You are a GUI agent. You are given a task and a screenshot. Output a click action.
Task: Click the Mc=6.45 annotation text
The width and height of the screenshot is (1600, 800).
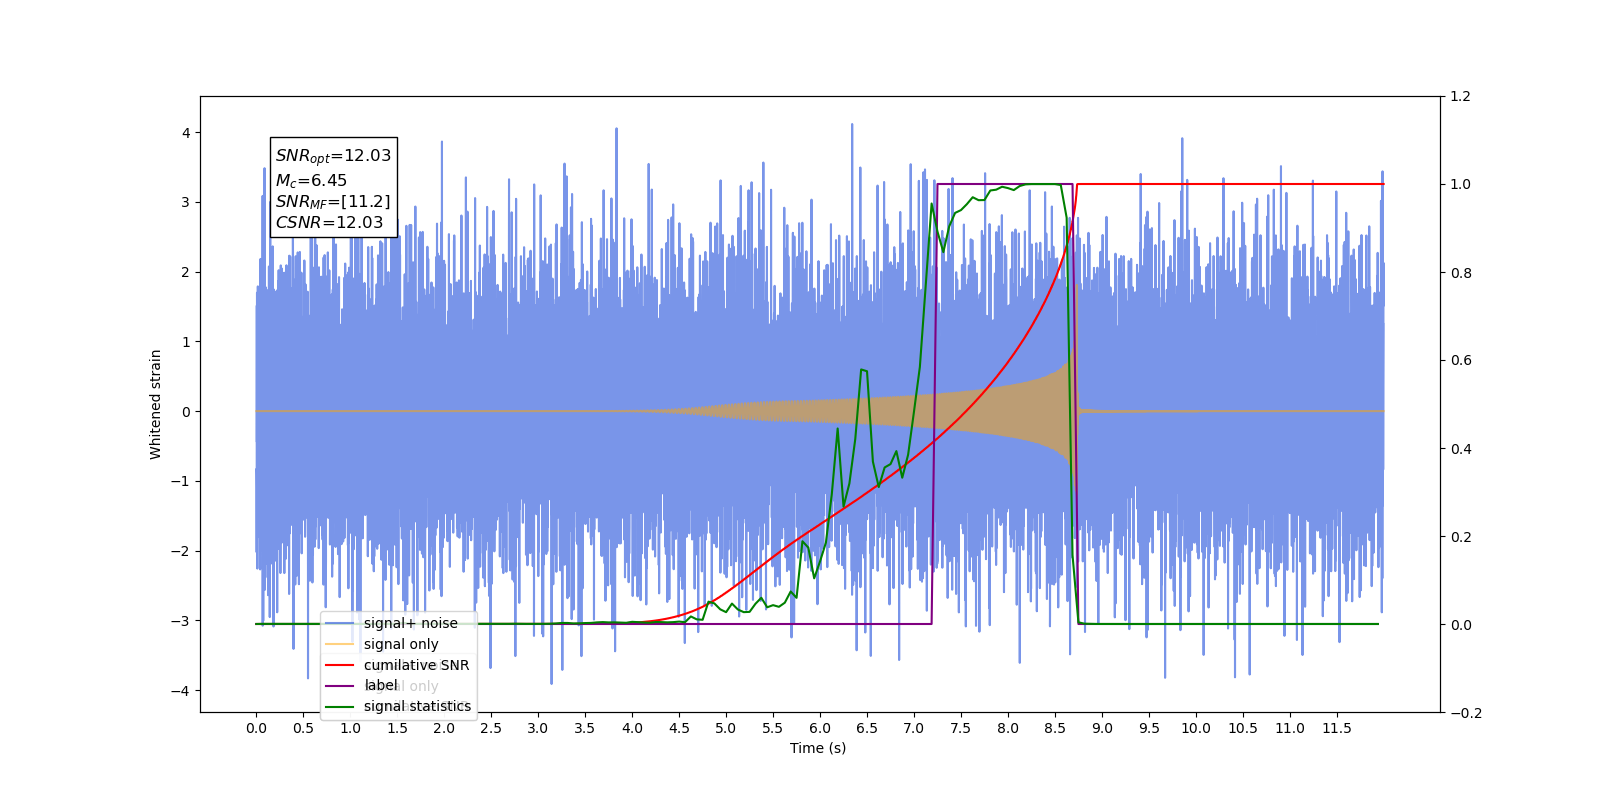tap(311, 180)
